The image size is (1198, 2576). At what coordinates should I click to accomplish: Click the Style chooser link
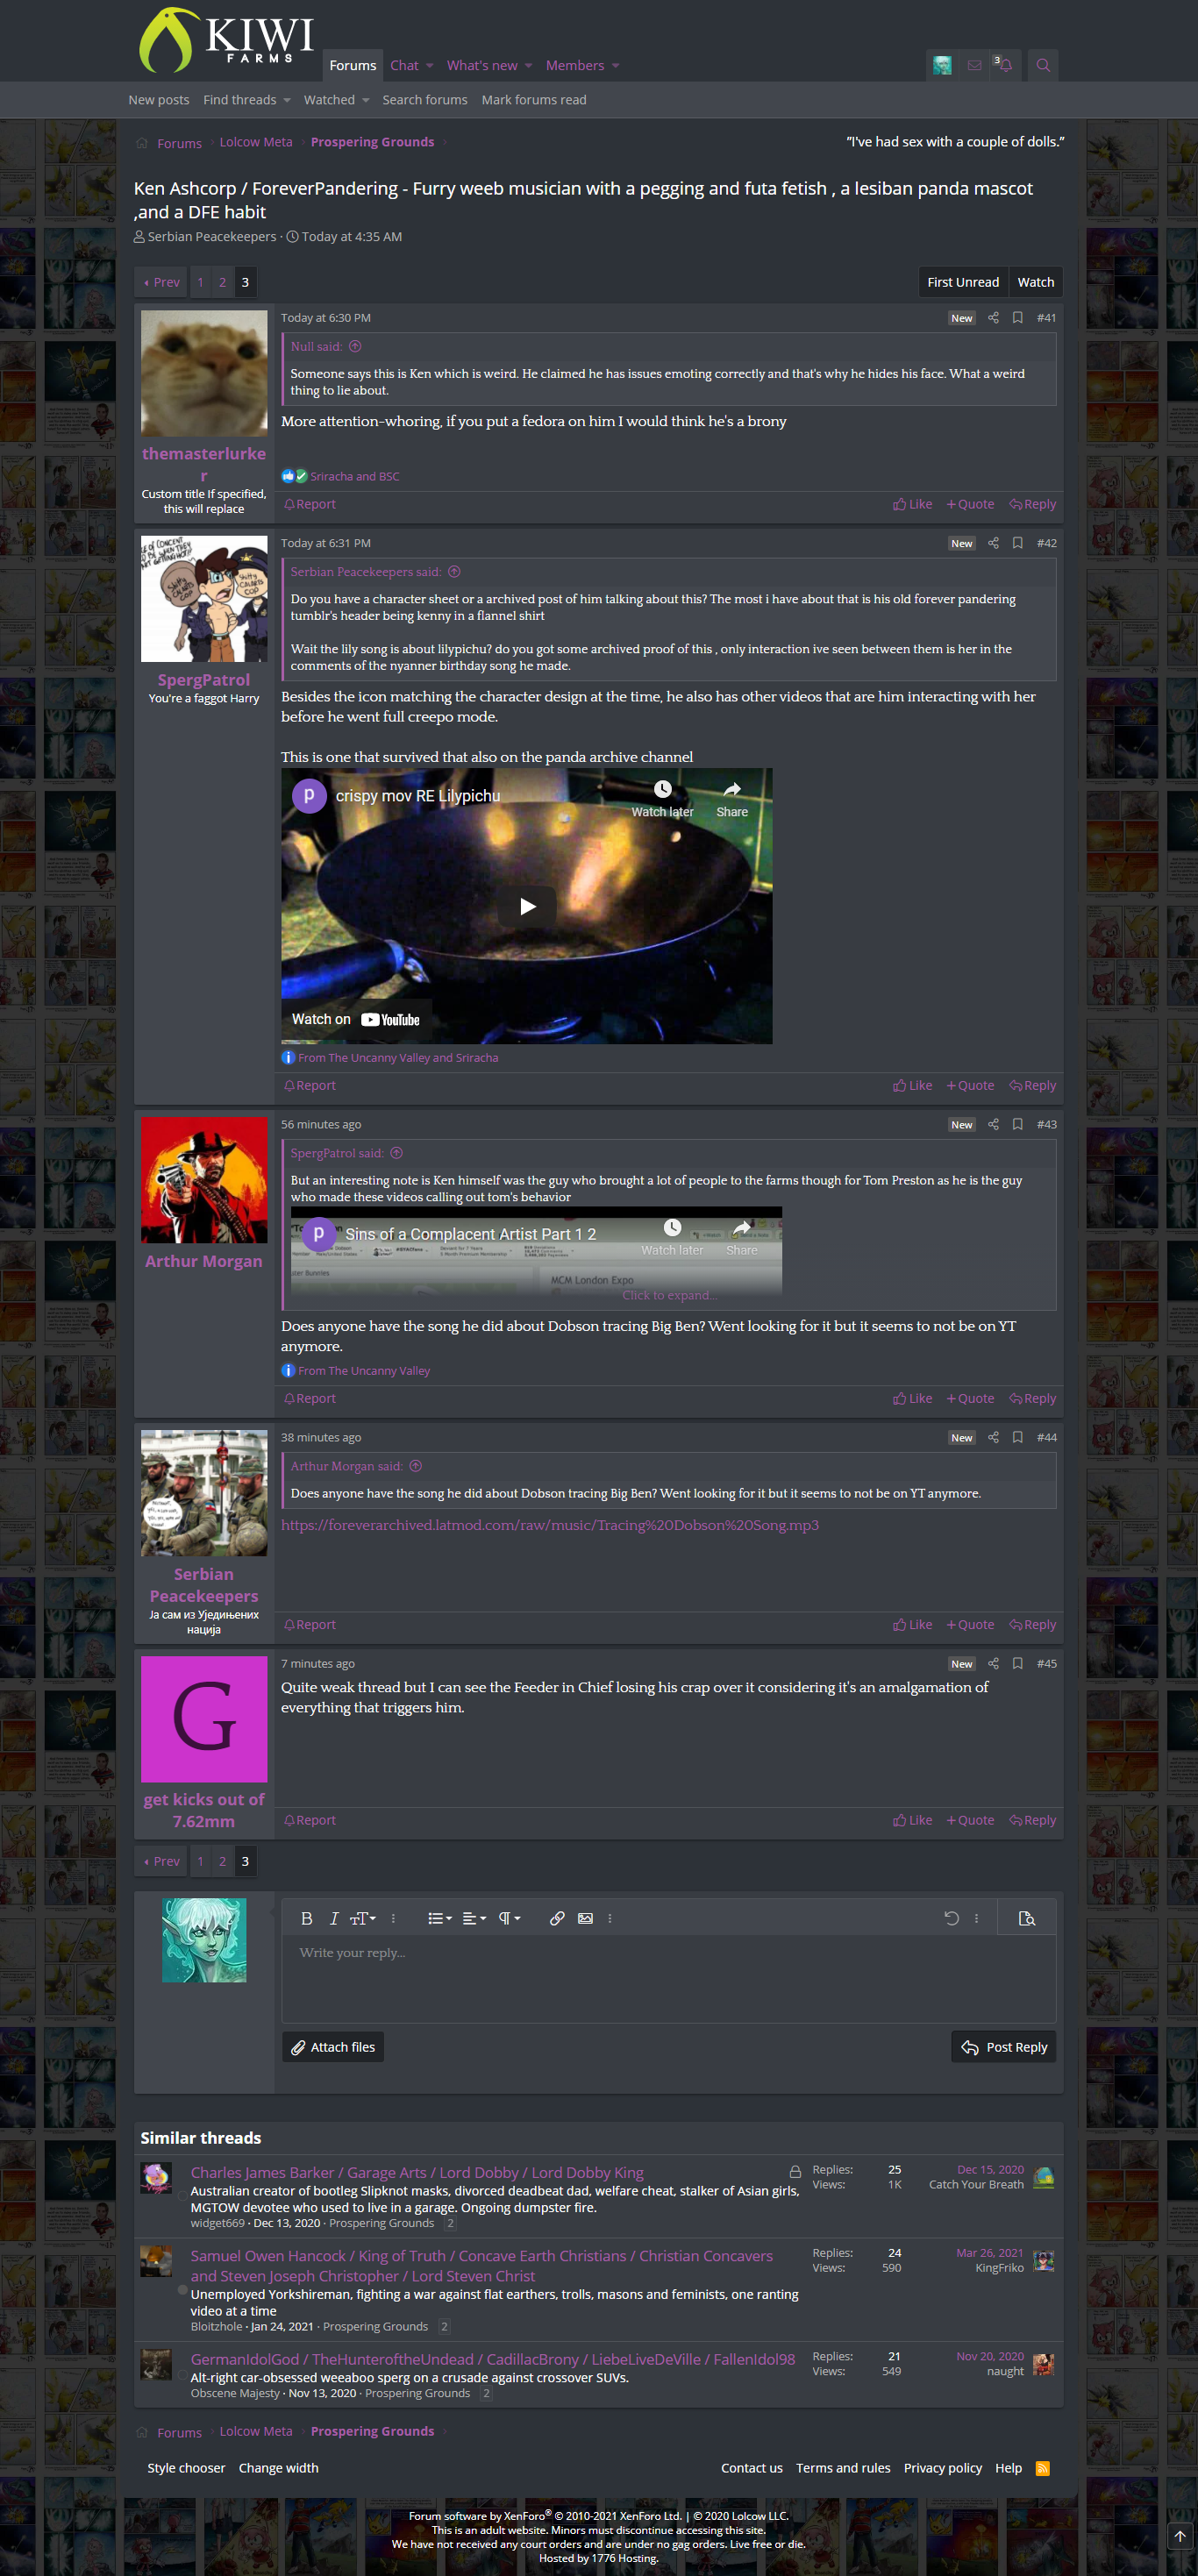(x=186, y=2468)
